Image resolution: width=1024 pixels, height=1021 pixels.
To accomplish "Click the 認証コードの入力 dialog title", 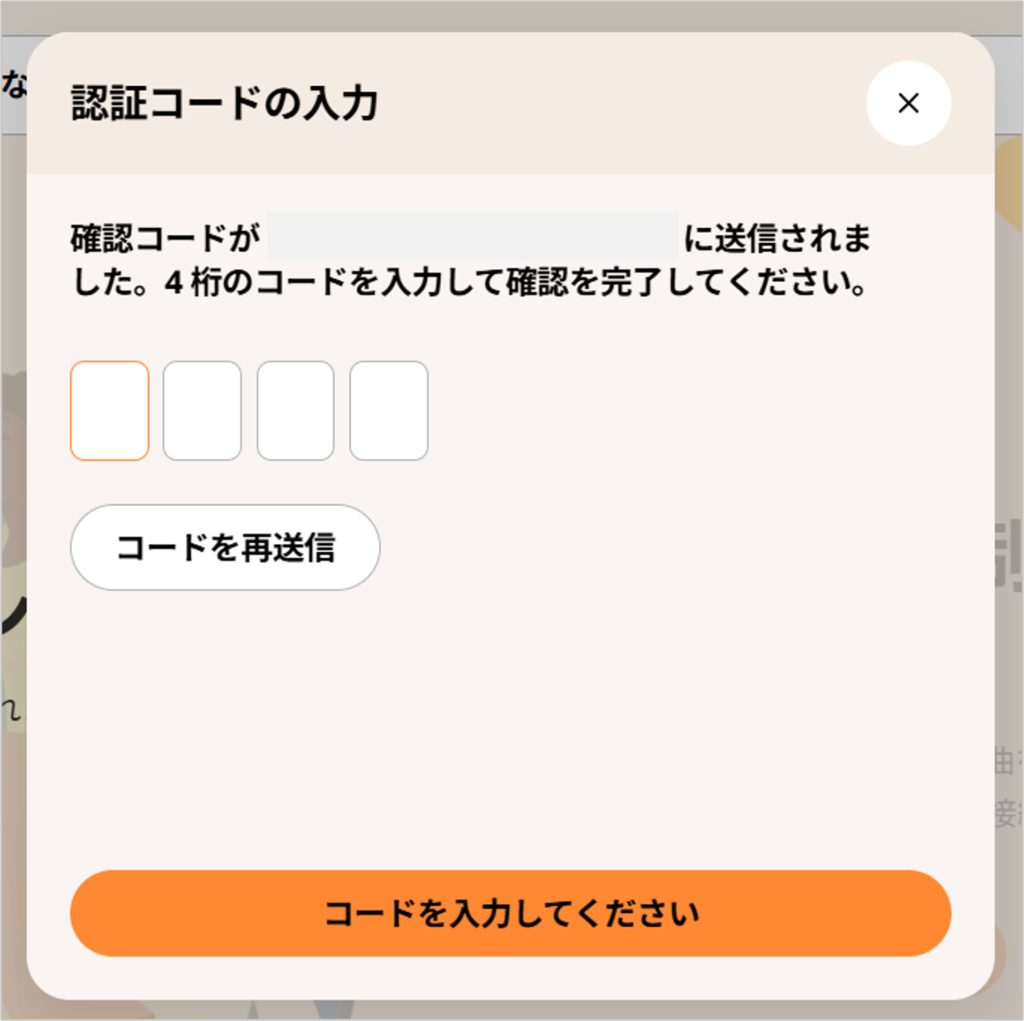I will [x=222, y=103].
